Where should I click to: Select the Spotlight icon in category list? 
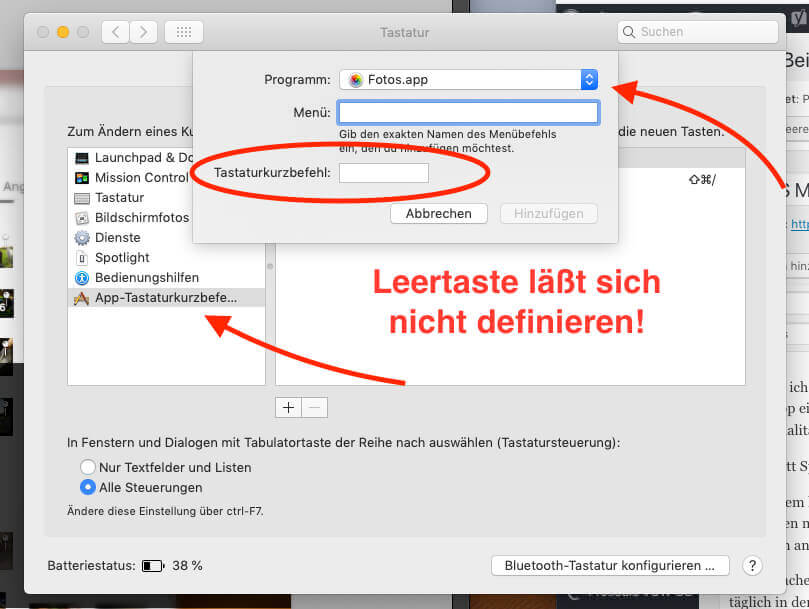click(82, 258)
